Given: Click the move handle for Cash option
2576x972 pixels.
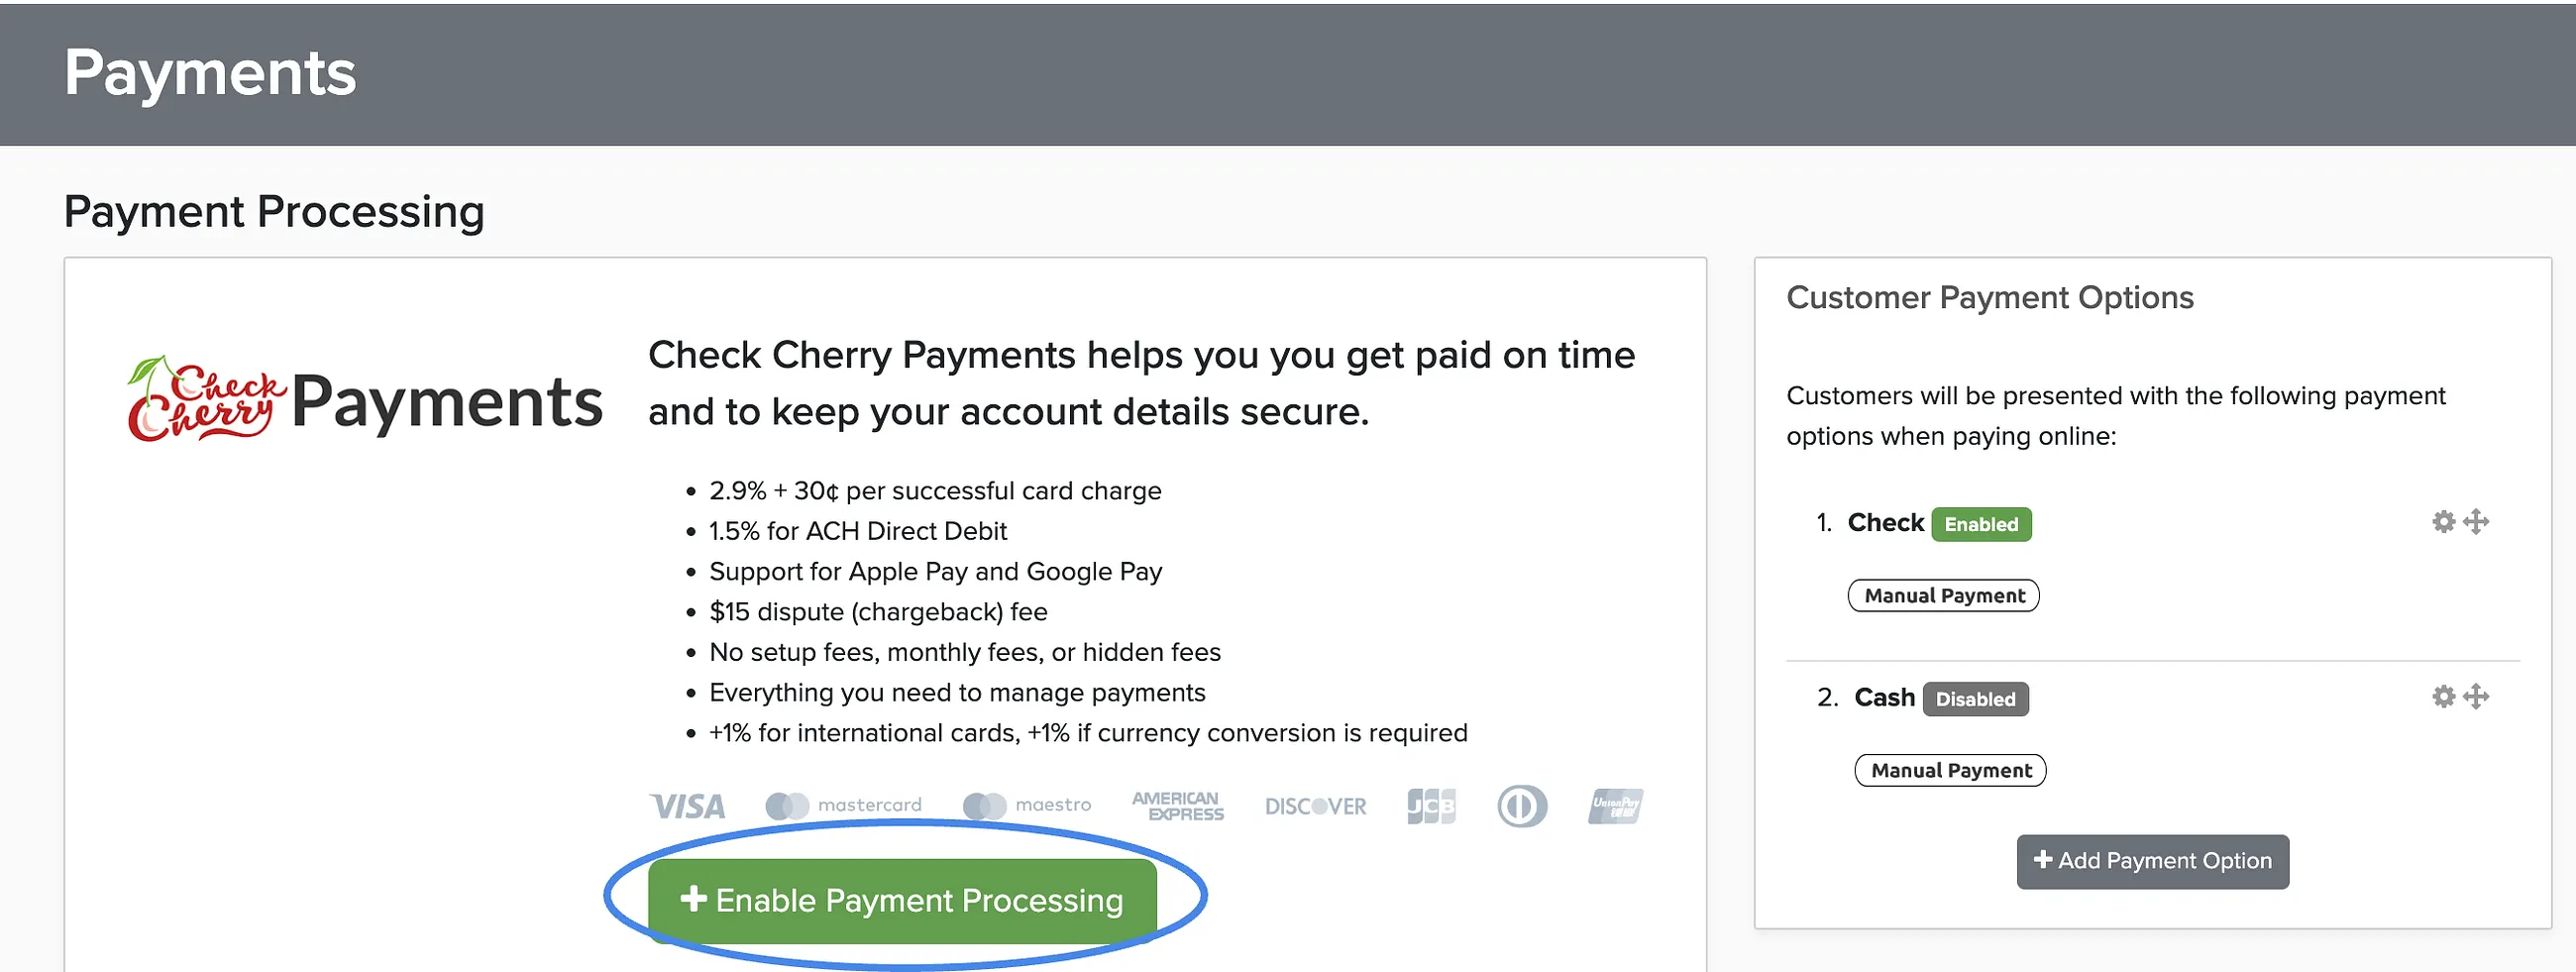Looking at the screenshot, I should (2476, 696).
